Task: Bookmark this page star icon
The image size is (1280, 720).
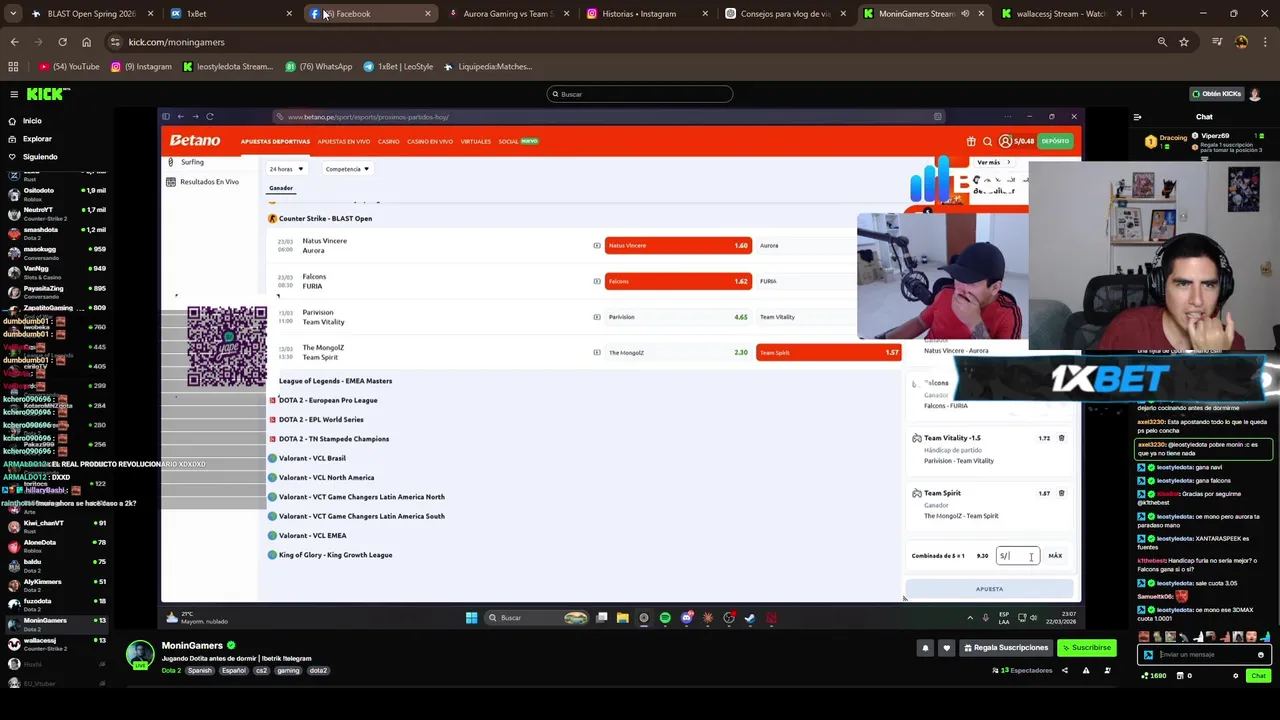Action: coord(1184,42)
